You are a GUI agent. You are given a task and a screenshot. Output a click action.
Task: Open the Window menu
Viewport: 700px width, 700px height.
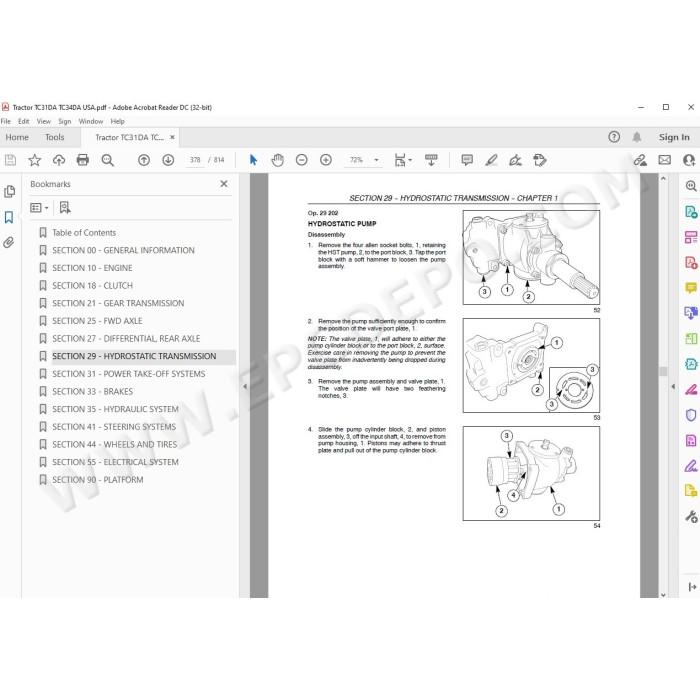[91, 121]
